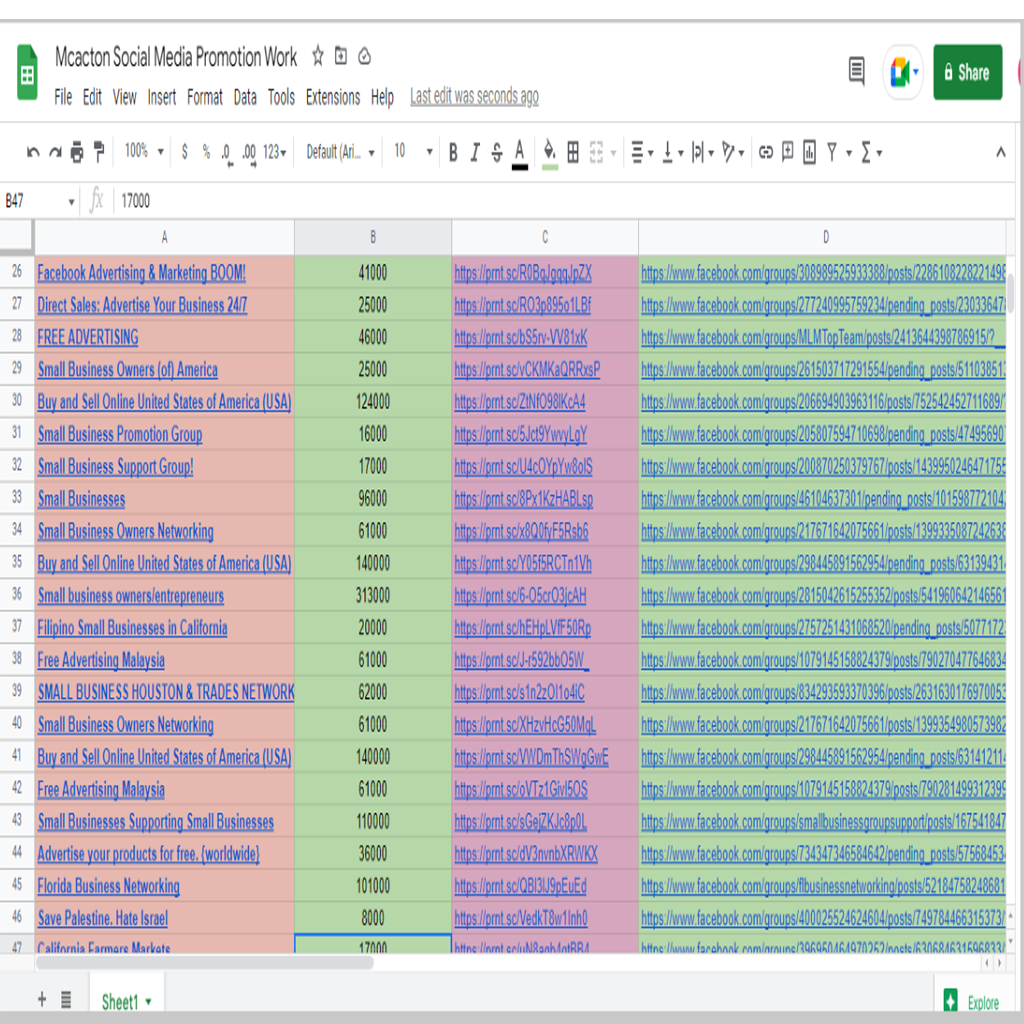The width and height of the screenshot is (1024, 1024).
Task: Star the Mcacton spreadsheet
Action: pyautogui.click(x=317, y=56)
